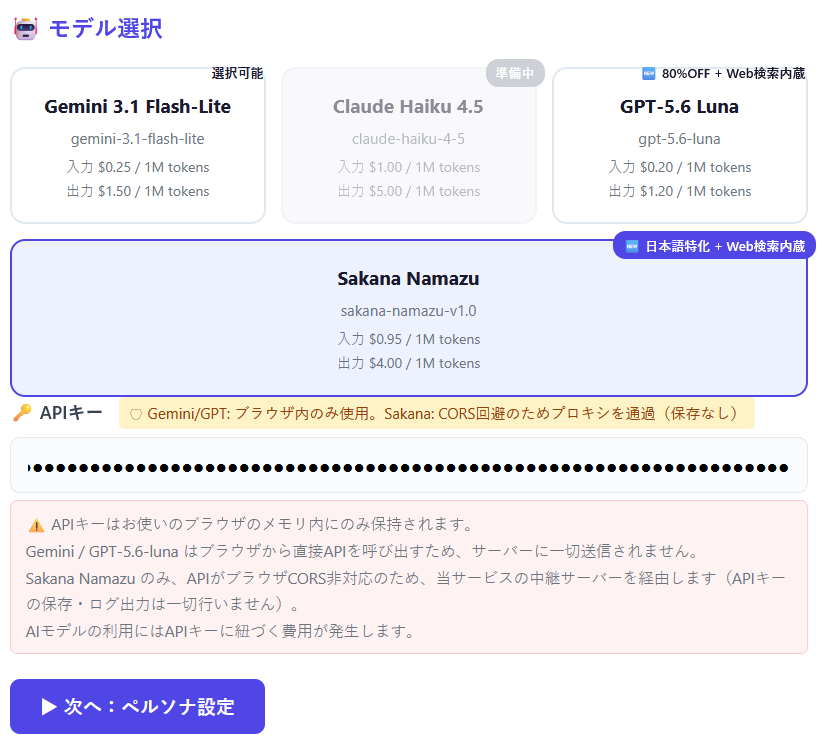
Task: Click 出力 $1.20 / 1M tokens text
Action: point(680,191)
